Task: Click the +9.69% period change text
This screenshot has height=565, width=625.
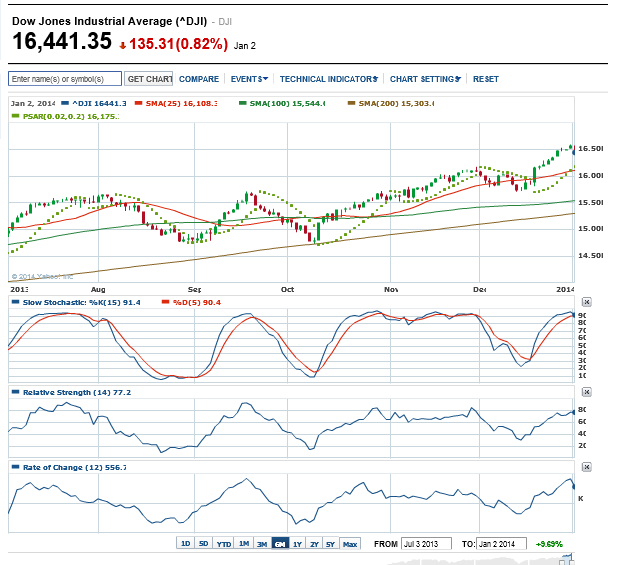Action: click(x=549, y=544)
